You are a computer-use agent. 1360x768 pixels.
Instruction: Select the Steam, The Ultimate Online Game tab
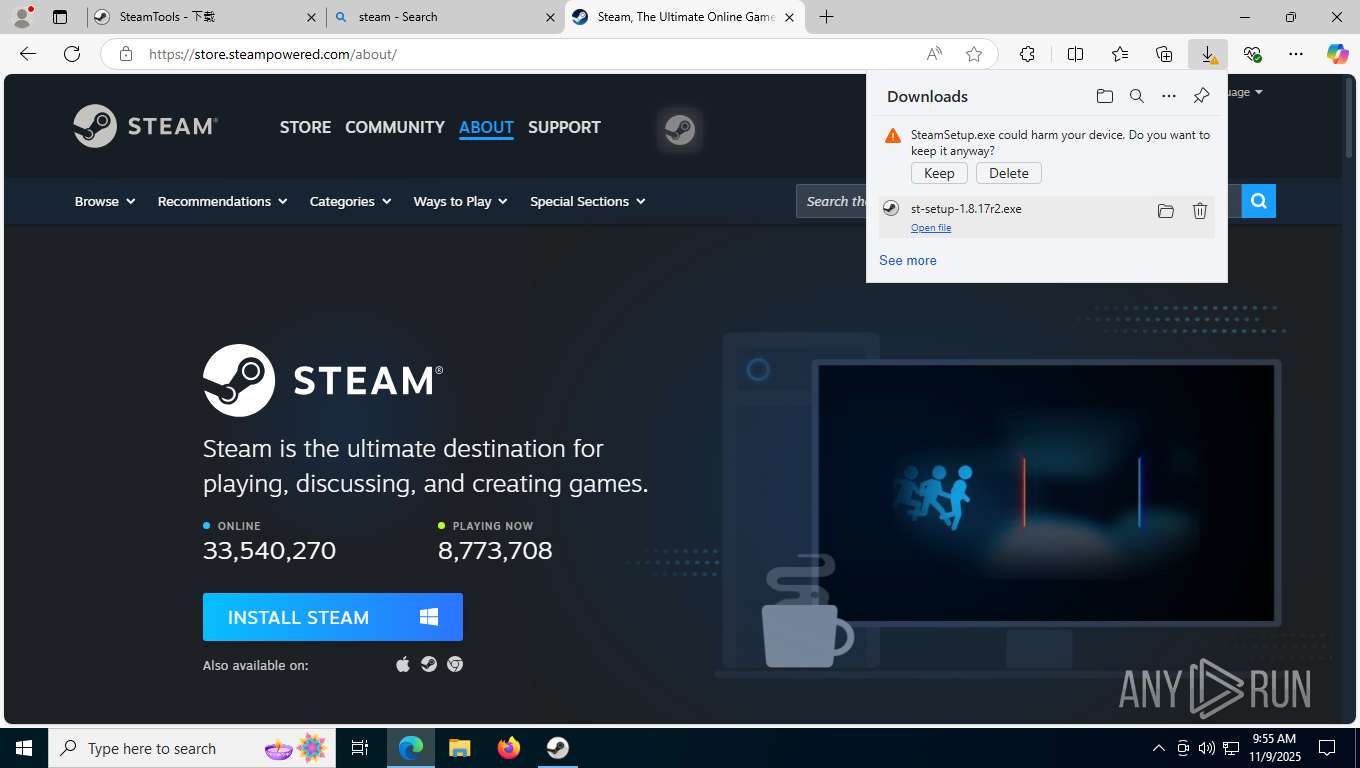point(686,17)
